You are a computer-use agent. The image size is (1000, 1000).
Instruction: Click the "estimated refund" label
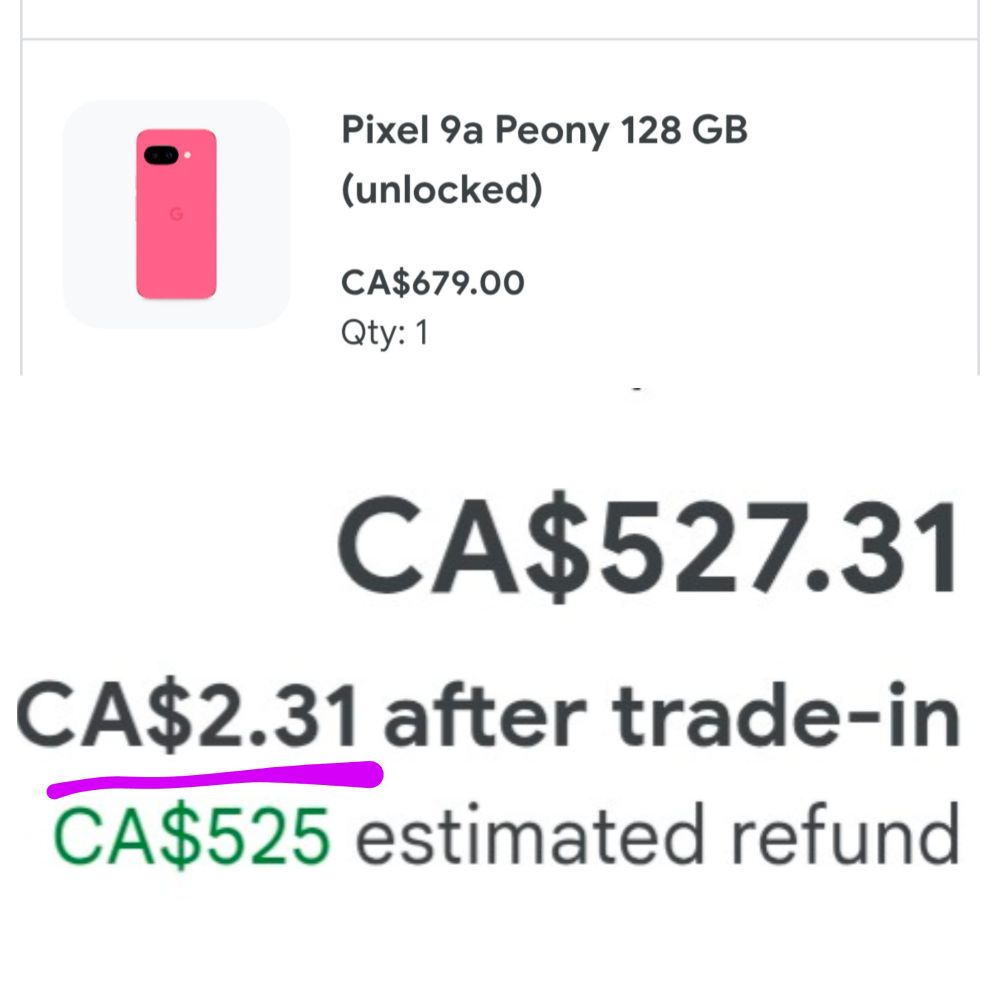pyautogui.click(x=658, y=834)
